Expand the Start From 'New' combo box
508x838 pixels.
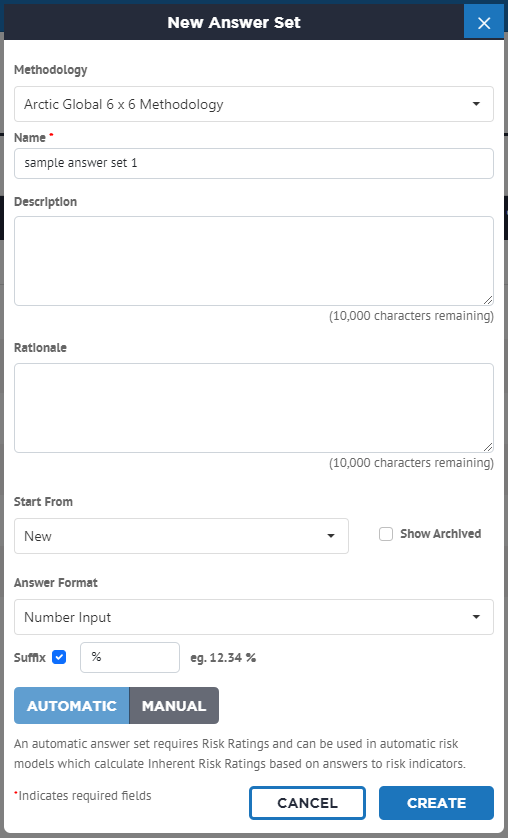[x=181, y=536]
